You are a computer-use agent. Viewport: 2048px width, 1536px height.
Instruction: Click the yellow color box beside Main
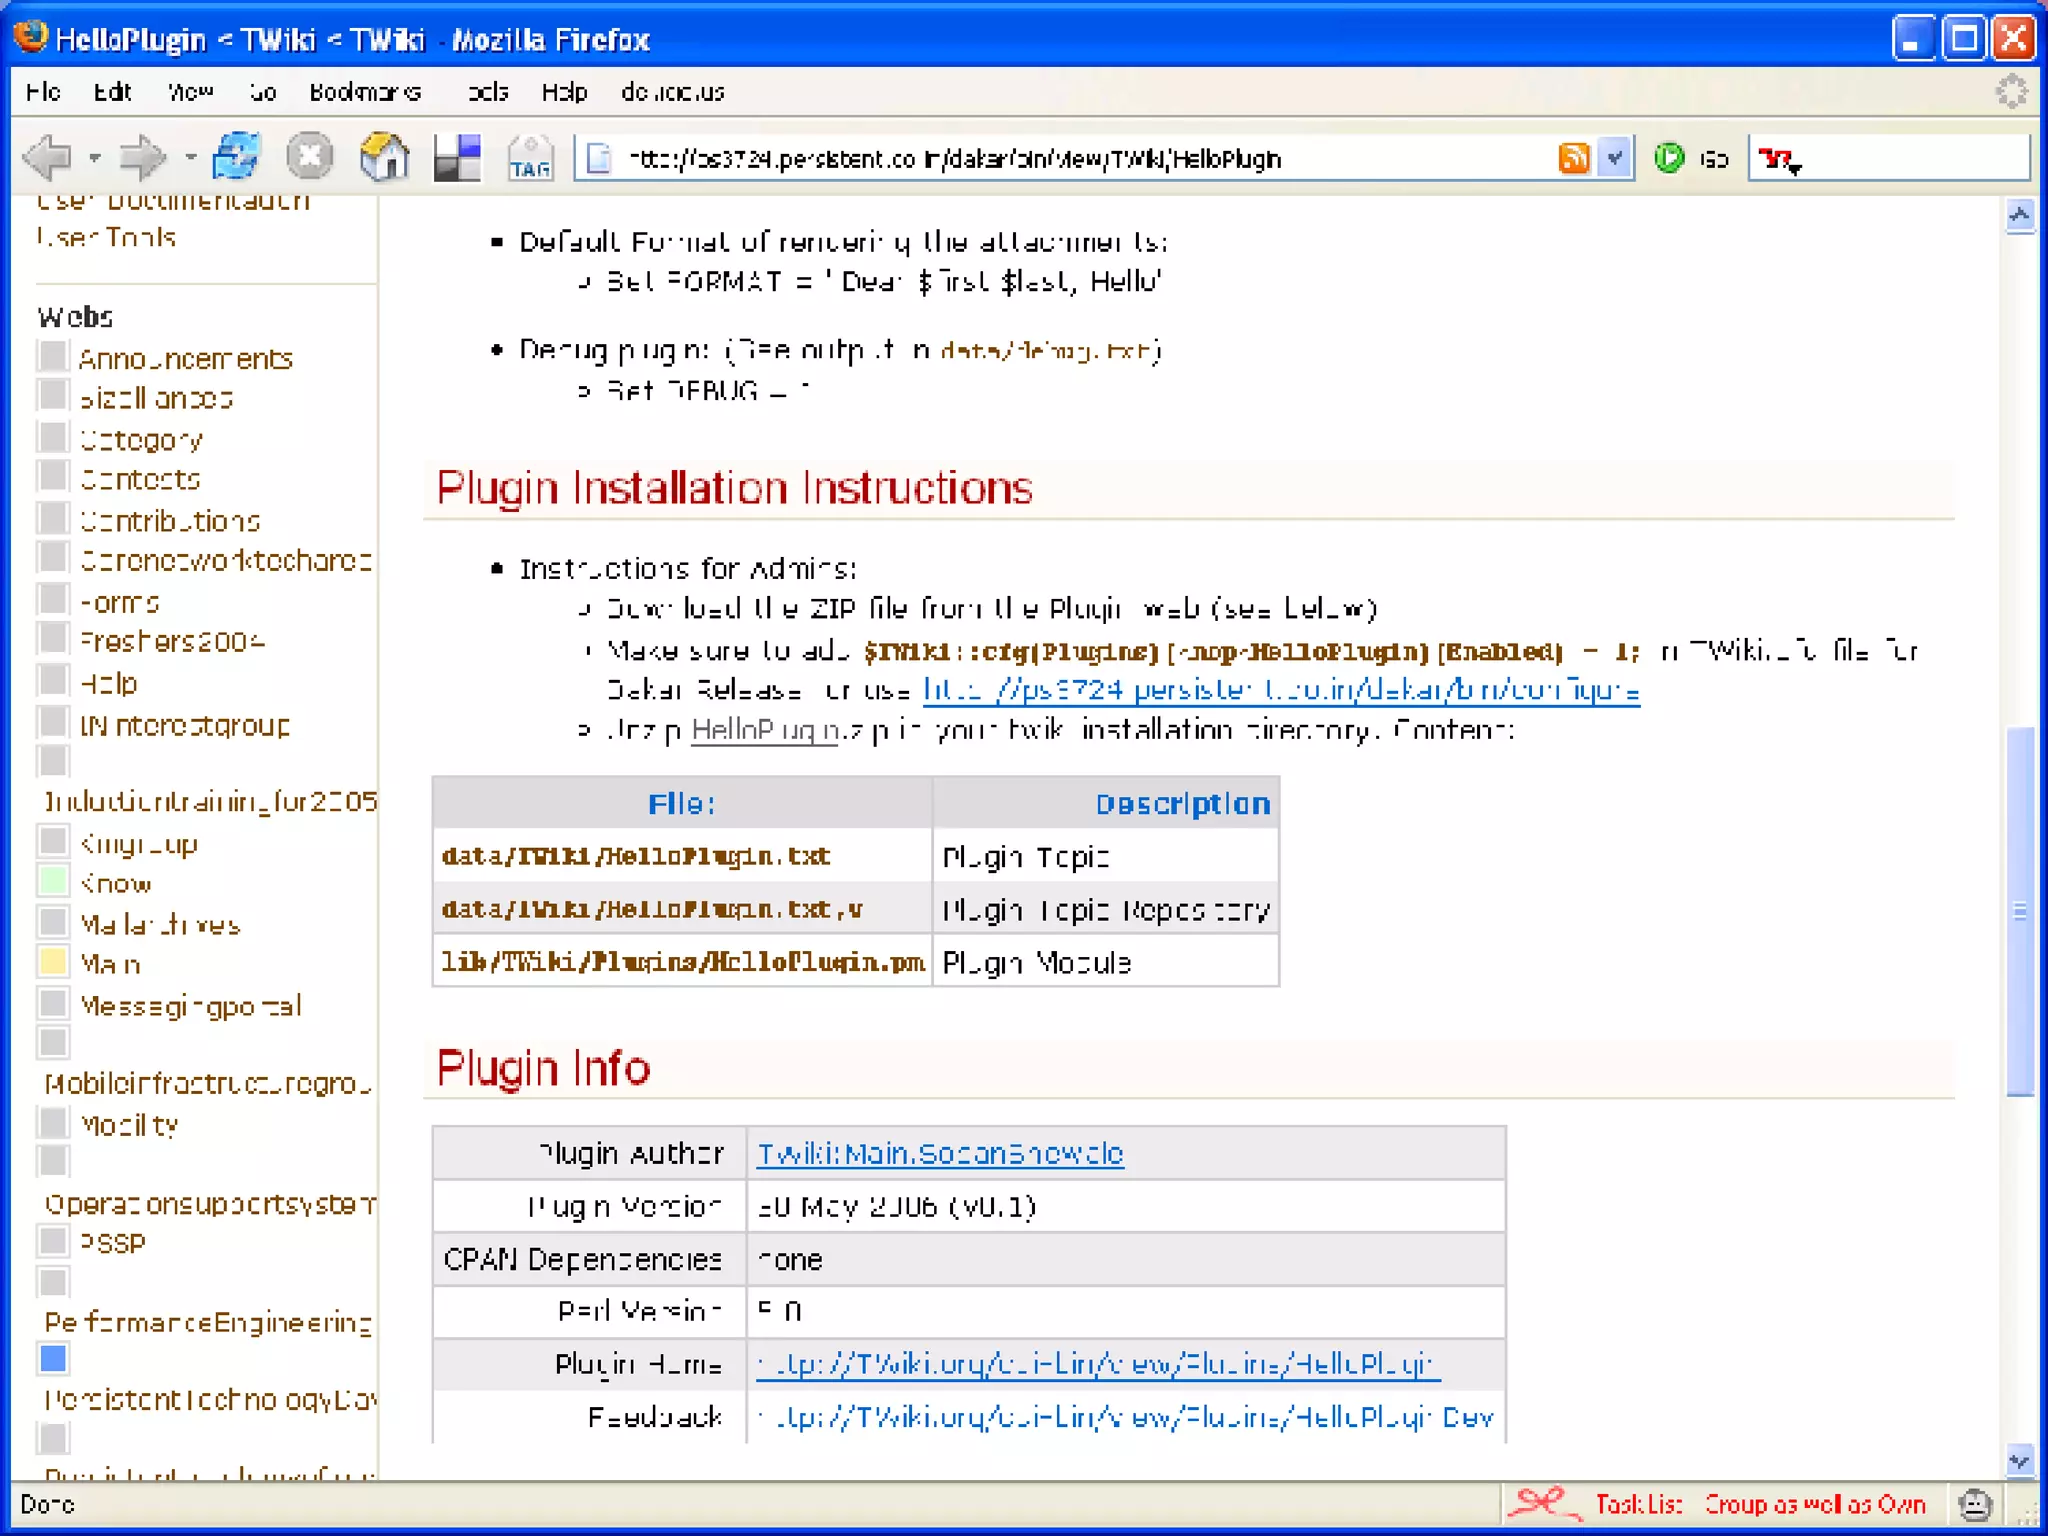pos(53,963)
